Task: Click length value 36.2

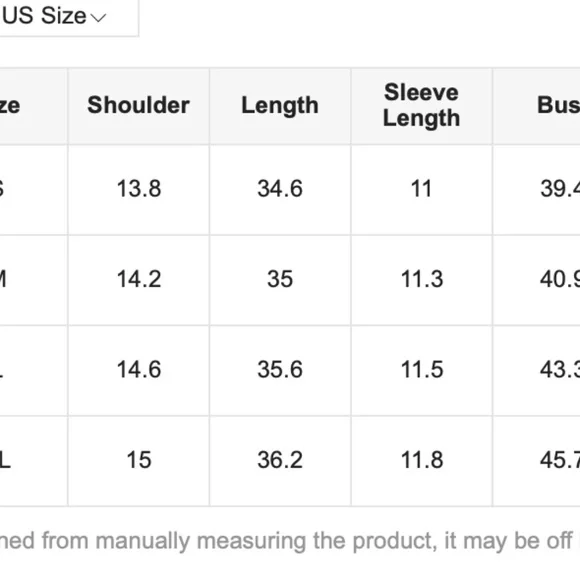Action: point(280,460)
